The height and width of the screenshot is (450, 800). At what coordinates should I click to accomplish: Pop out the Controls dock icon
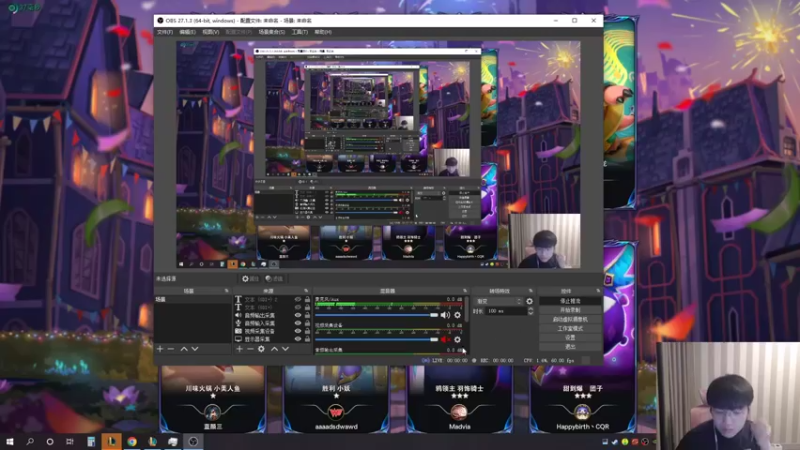(x=598, y=291)
